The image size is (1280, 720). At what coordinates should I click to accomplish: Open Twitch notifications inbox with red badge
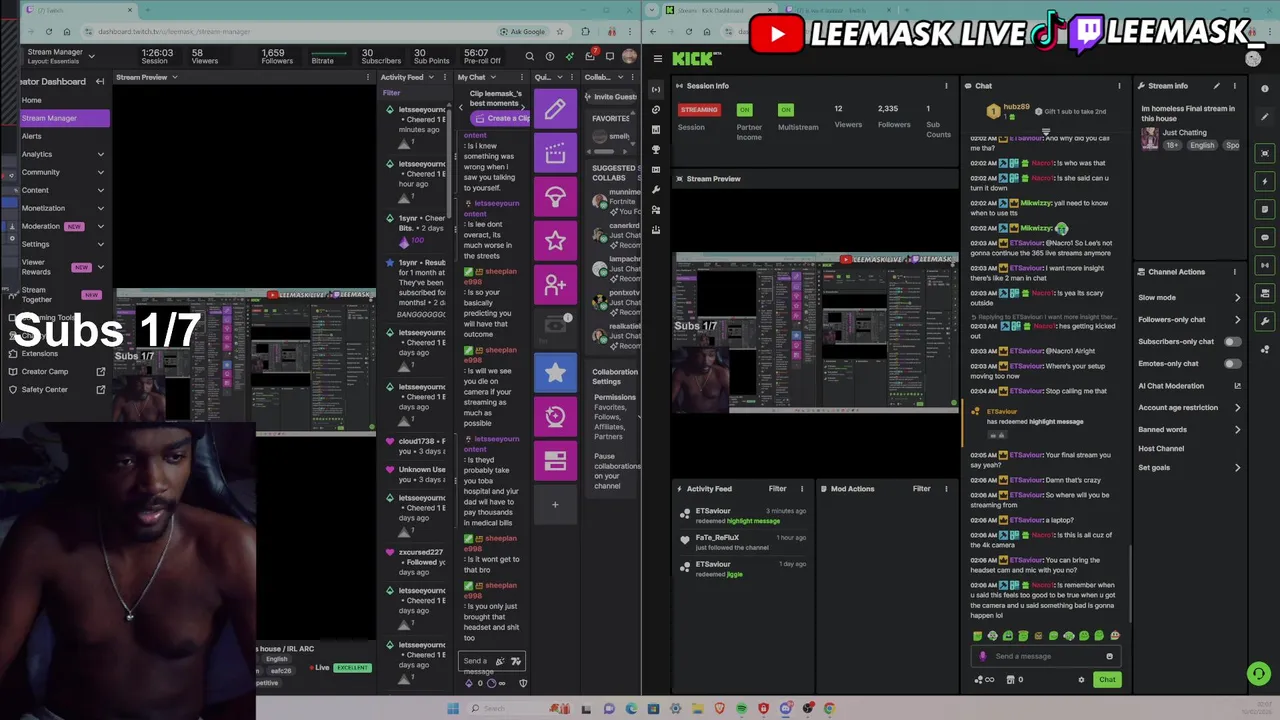[590, 57]
